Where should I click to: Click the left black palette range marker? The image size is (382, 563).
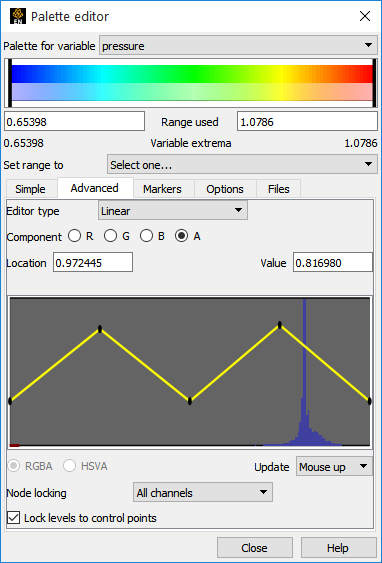[10, 83]
